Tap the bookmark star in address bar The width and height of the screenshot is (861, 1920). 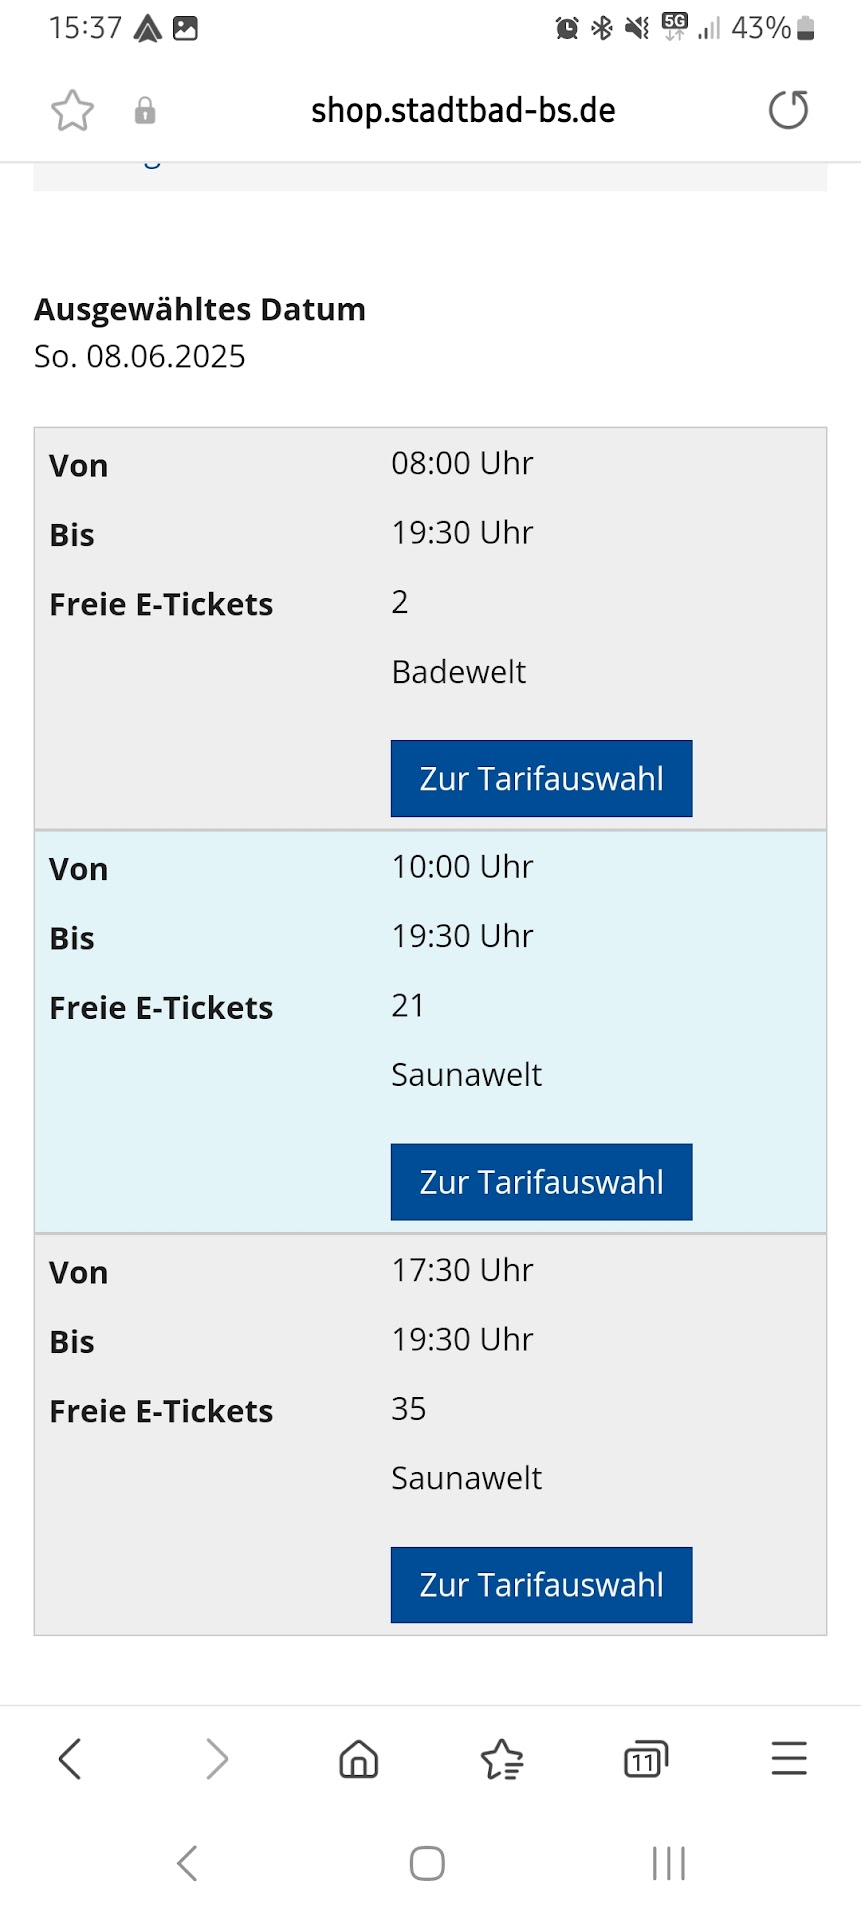(x=72, y=111)
